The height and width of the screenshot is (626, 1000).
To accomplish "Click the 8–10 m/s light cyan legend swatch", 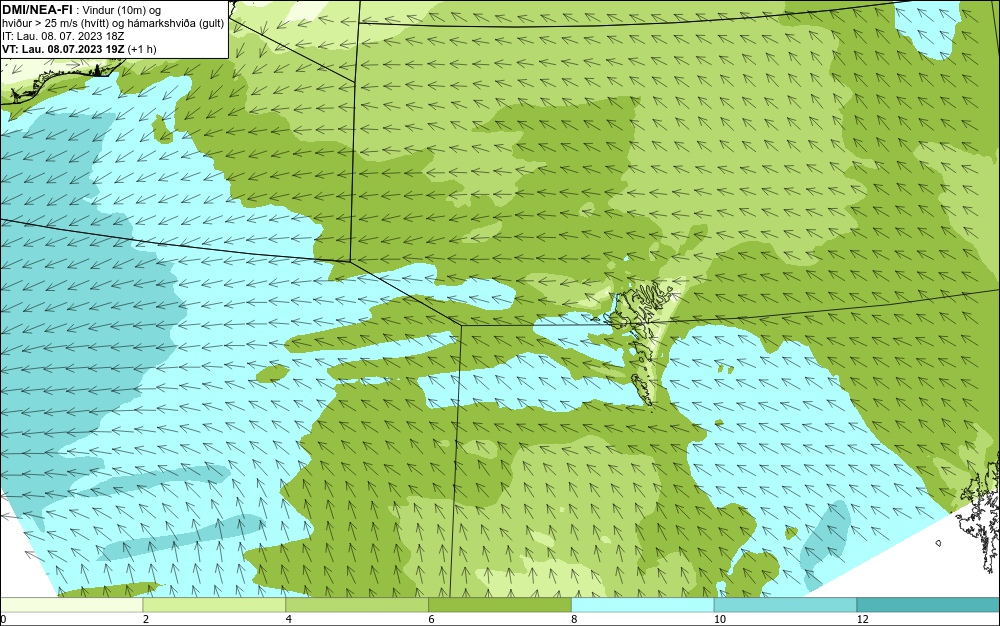I will pyautogui.click(x=643, y=605).
